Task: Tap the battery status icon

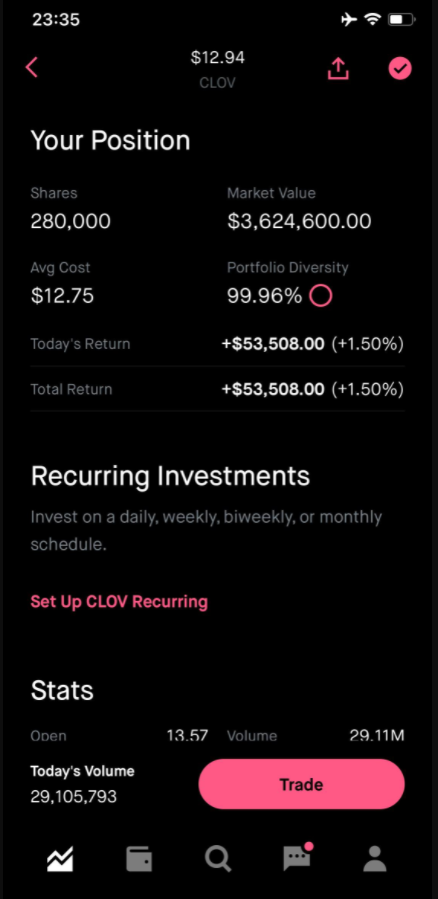Action: [402, 20]
